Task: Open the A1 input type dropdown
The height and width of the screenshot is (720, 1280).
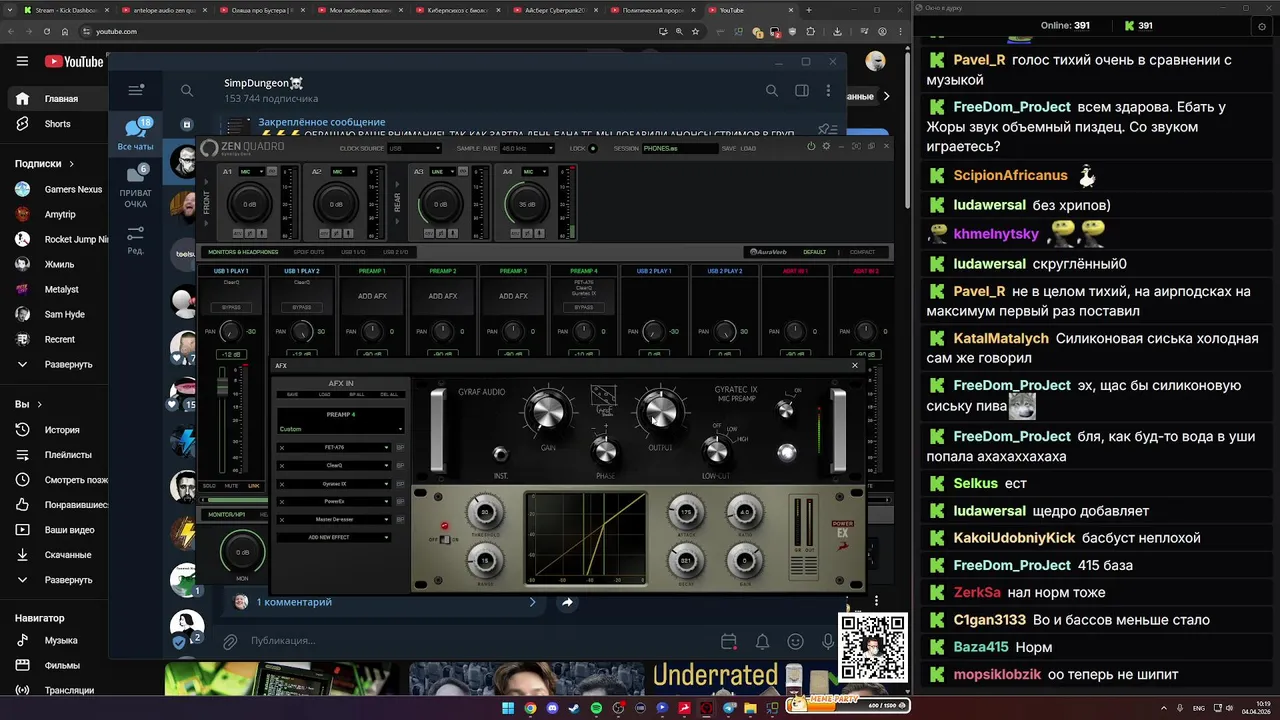Action: [x=252, y=171]
